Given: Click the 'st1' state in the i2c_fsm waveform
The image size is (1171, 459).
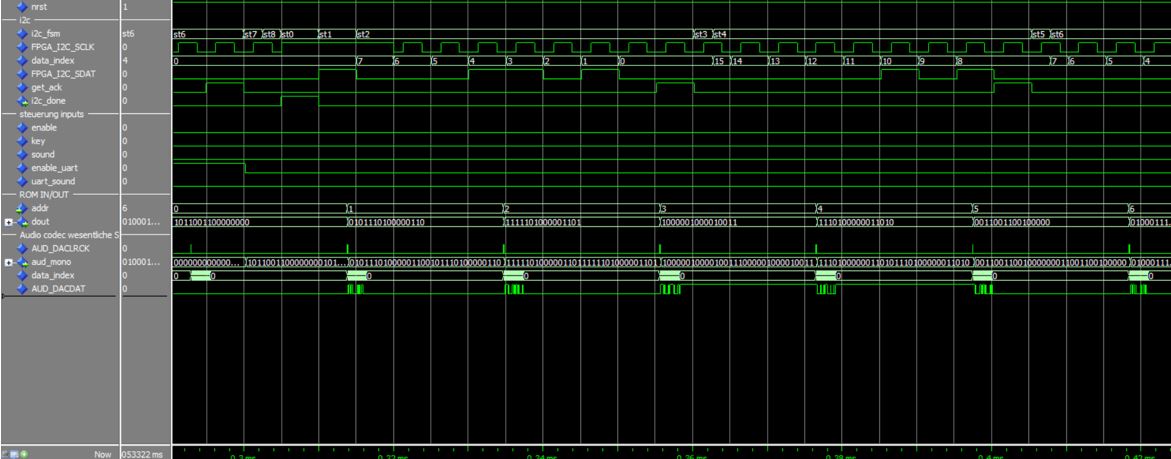Looking at the screenshot, I should 326,34.
